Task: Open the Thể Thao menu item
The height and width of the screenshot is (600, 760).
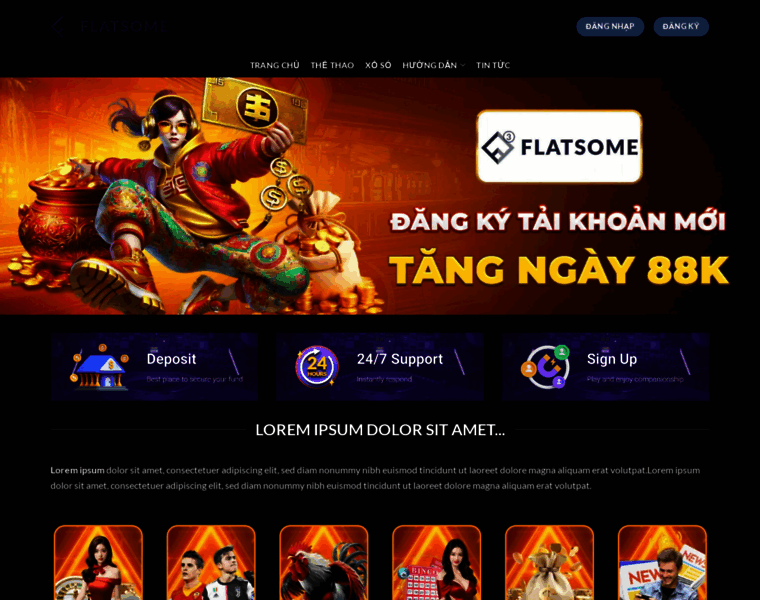Action: click(x=332, y=65)
